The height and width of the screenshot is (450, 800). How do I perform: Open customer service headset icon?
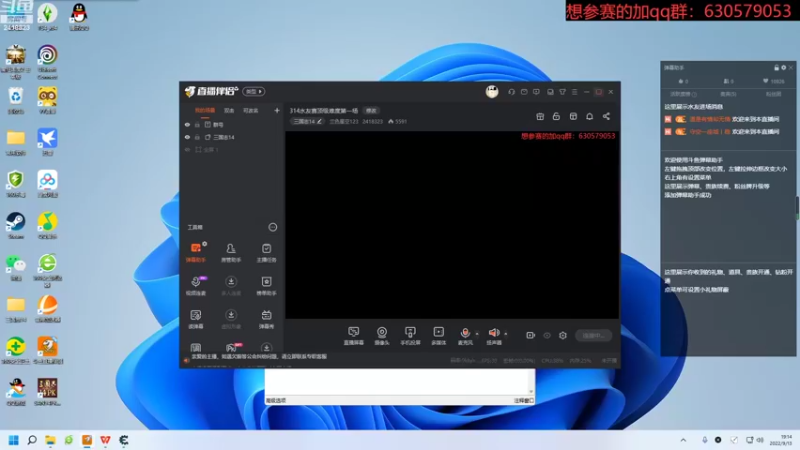tap(511, 92)
